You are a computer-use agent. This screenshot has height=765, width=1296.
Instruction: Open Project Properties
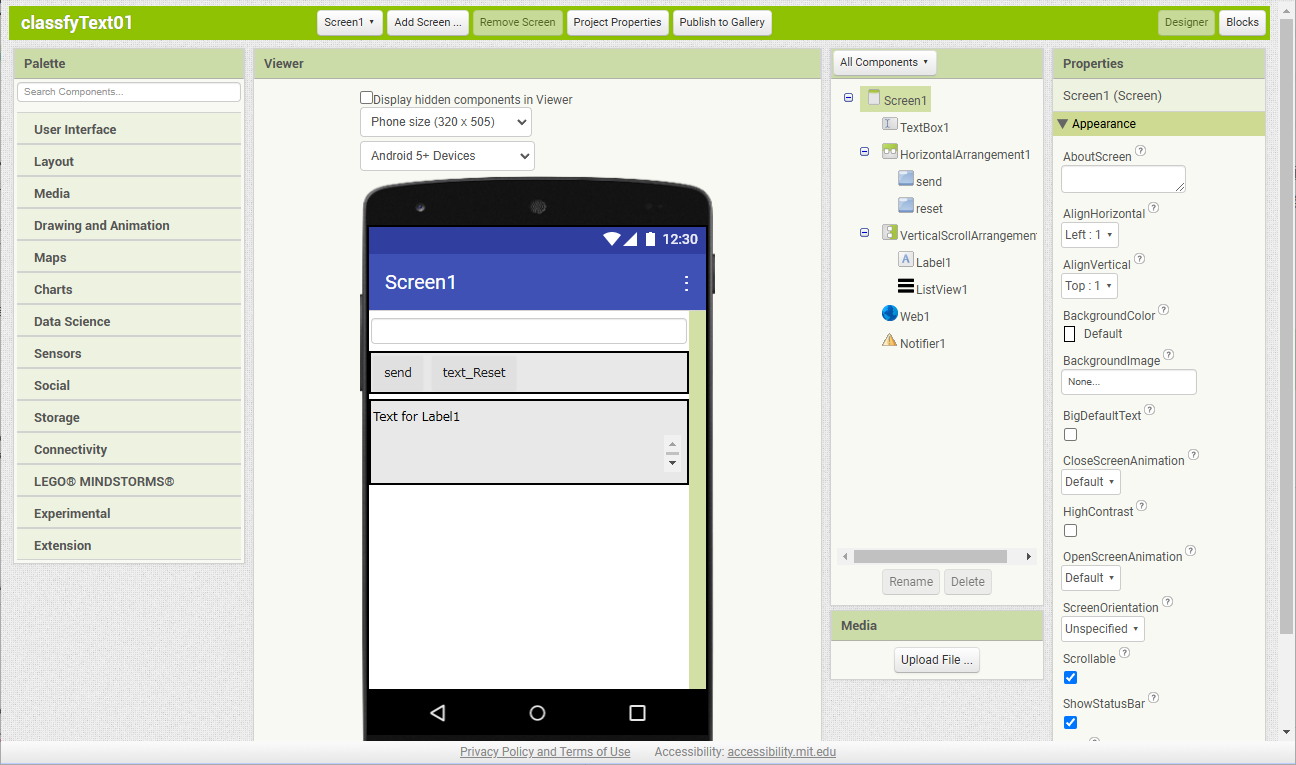pyautogui.click(x=617, y=22)
